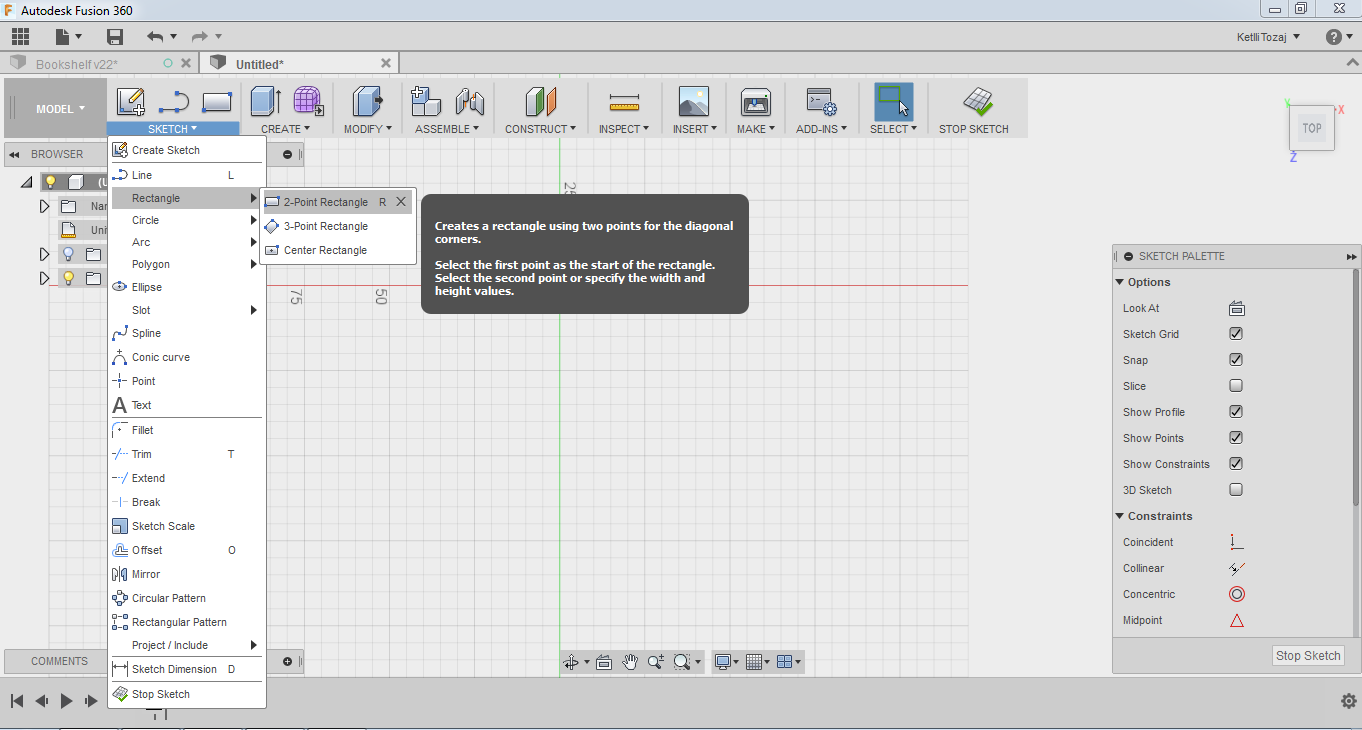Click the Insert image icon
Image resolution: width=1362 pixels, height=730 pixels.
[x=693, y=101]
